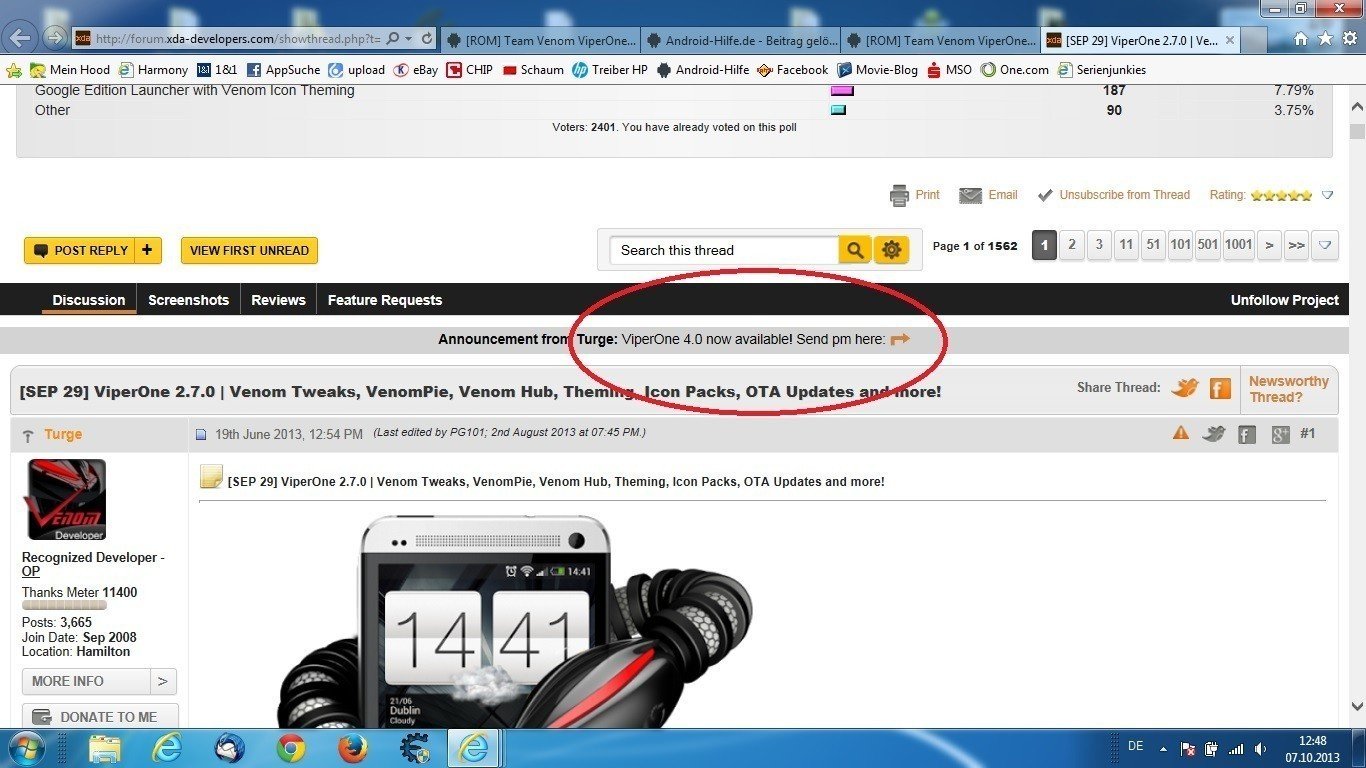The height and width of the screenshot is (768, 1366).
Task: Click the envelope icon next to Email
Action: pyautogui.click(x=970, y=195)
